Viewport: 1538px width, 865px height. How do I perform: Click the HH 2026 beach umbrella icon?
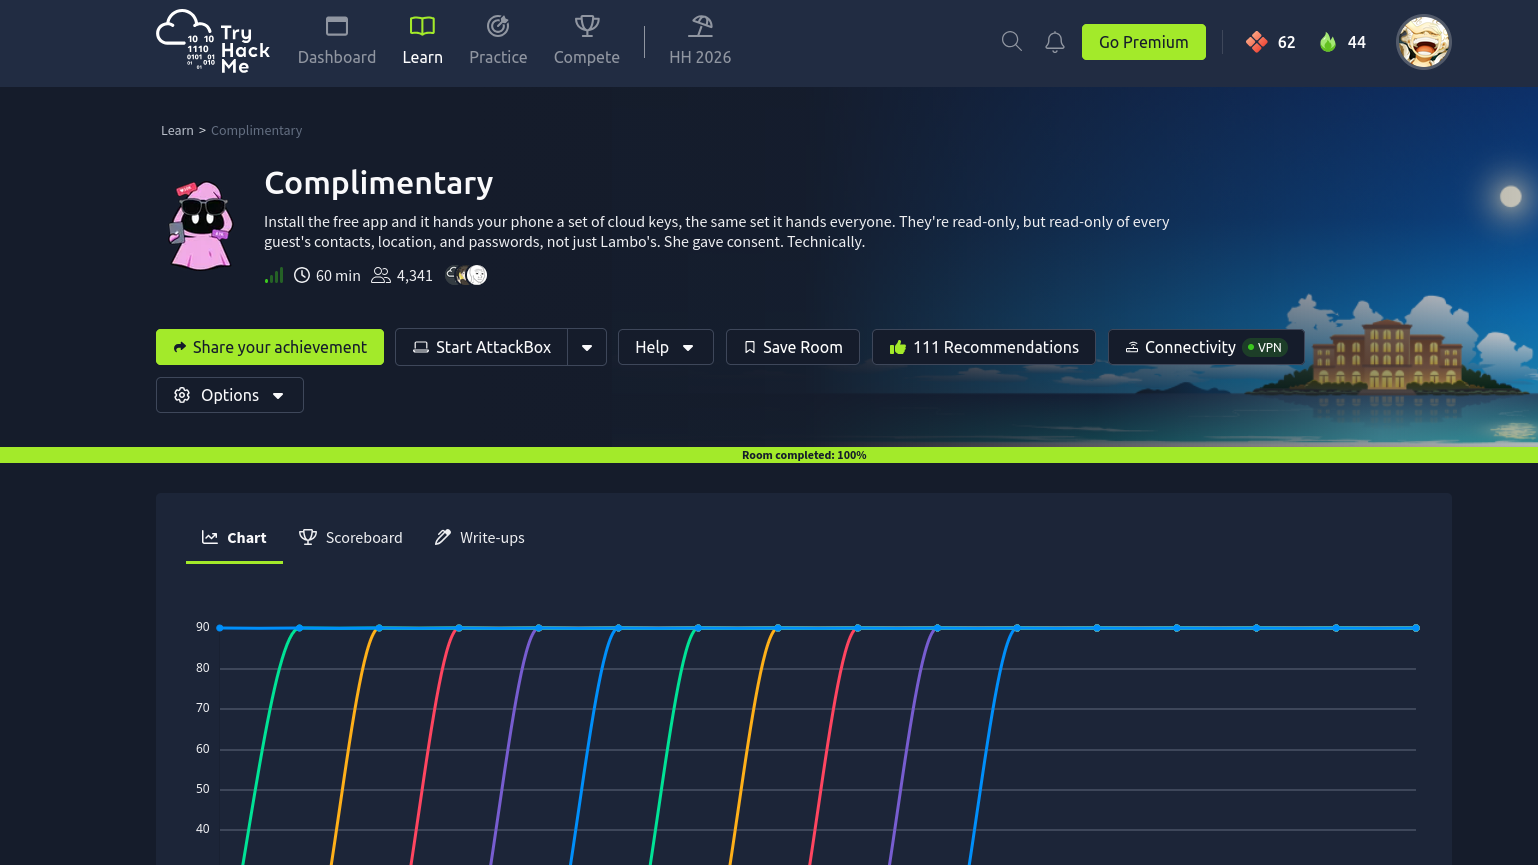(x=701, y=26)
